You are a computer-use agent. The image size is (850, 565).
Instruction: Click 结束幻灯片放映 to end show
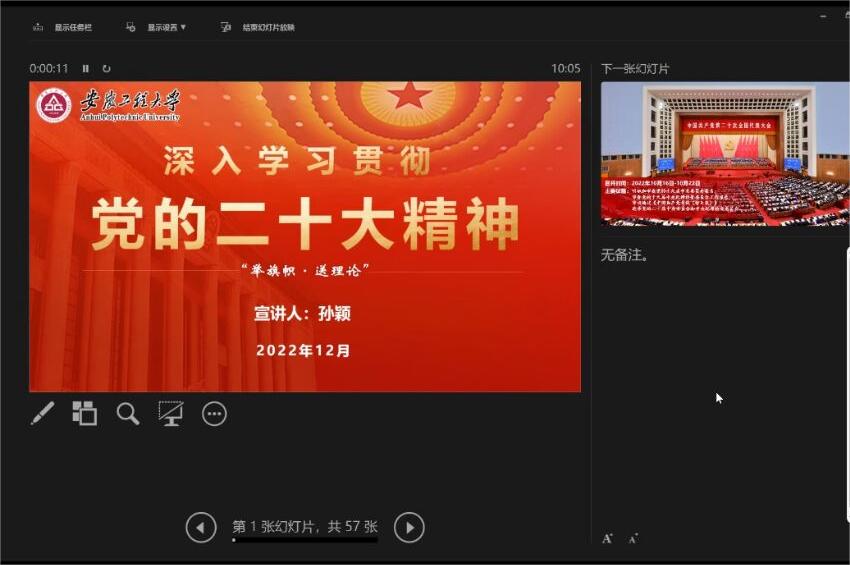pyautogui.click(x=258, y=27)
